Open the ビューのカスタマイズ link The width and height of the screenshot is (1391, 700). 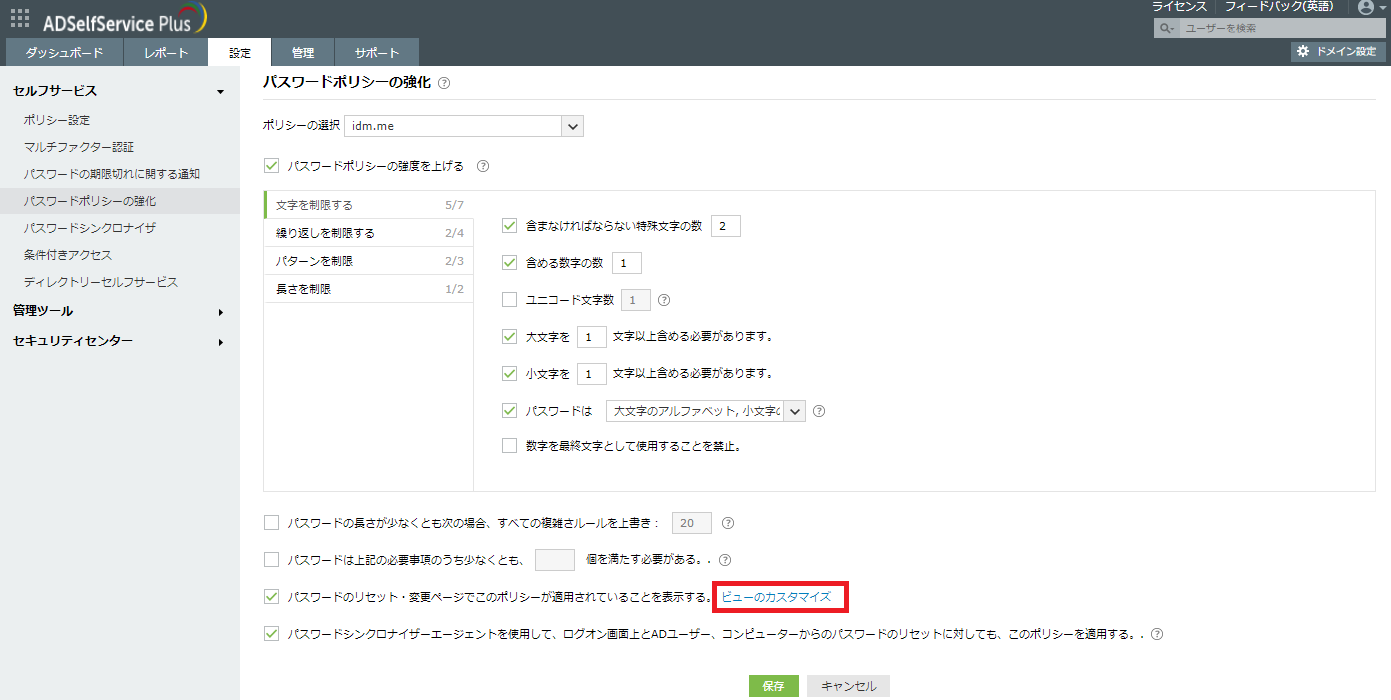(776, 597)
